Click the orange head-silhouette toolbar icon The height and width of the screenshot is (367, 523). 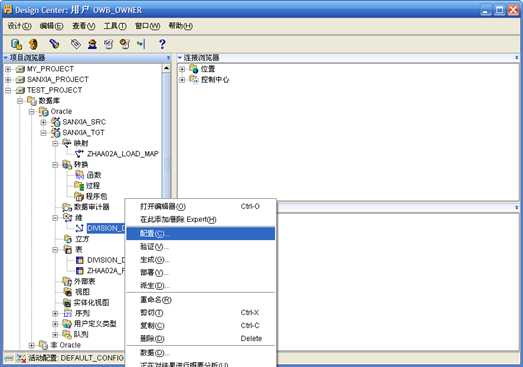point(33,44)
